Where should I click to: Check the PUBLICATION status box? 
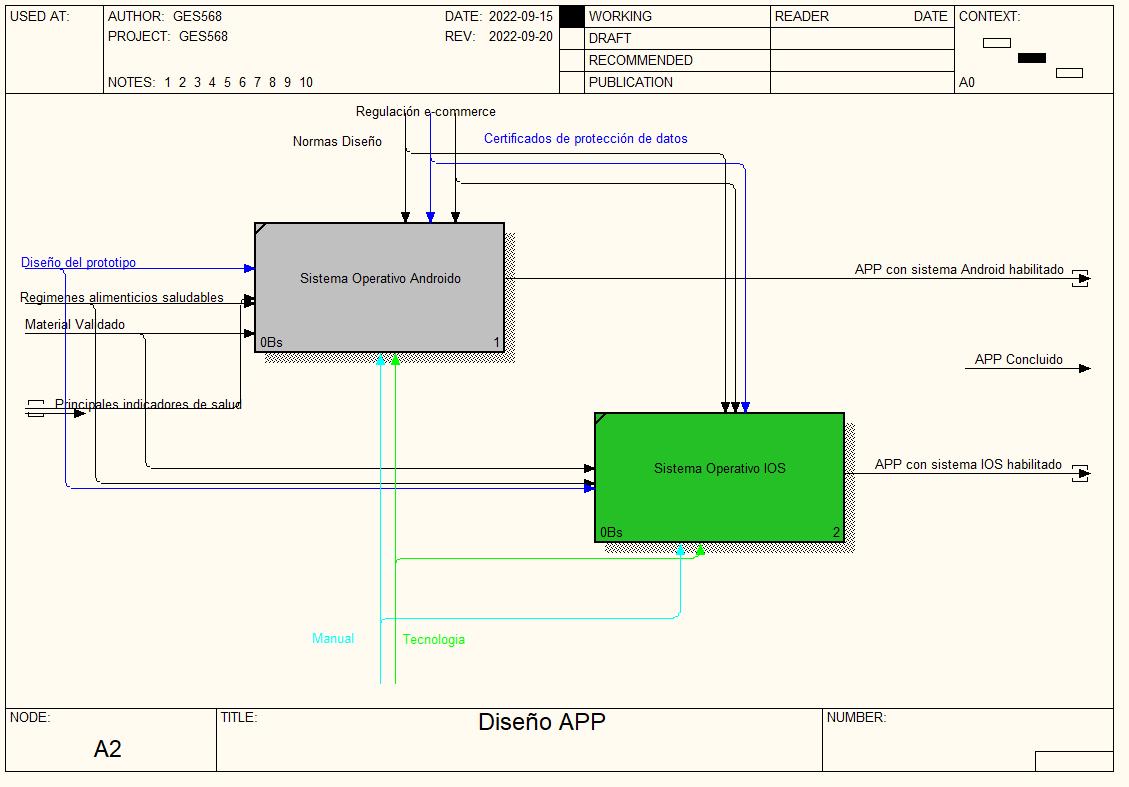pyautogui.click(x=571, y=82)
